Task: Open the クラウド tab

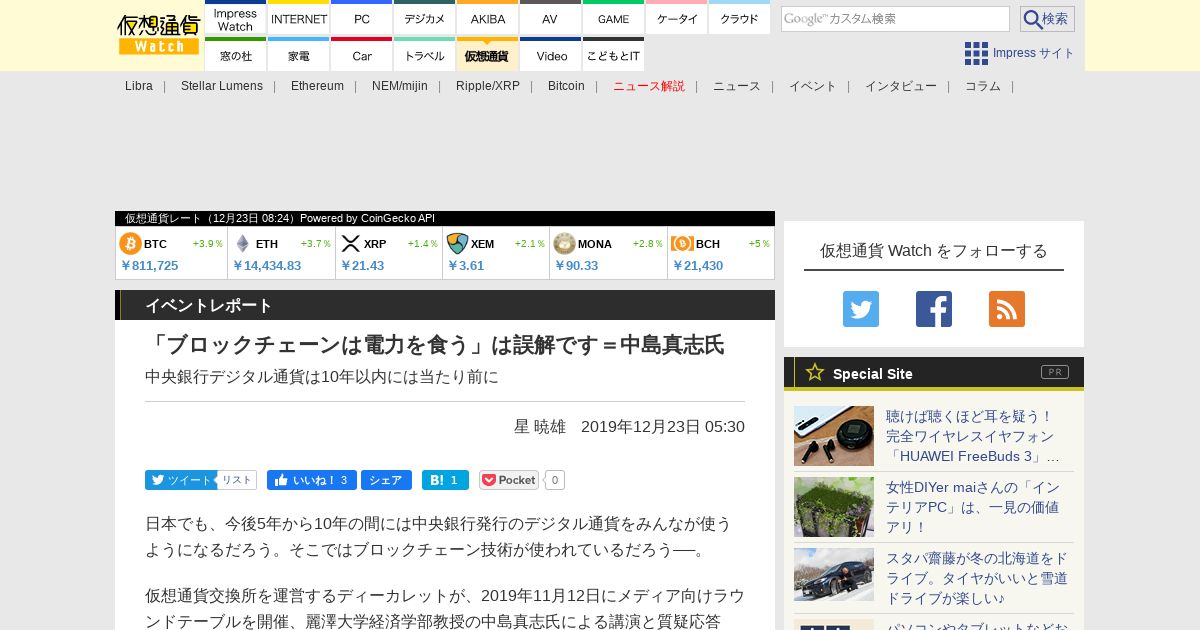Action: click(x=739, y=19)
